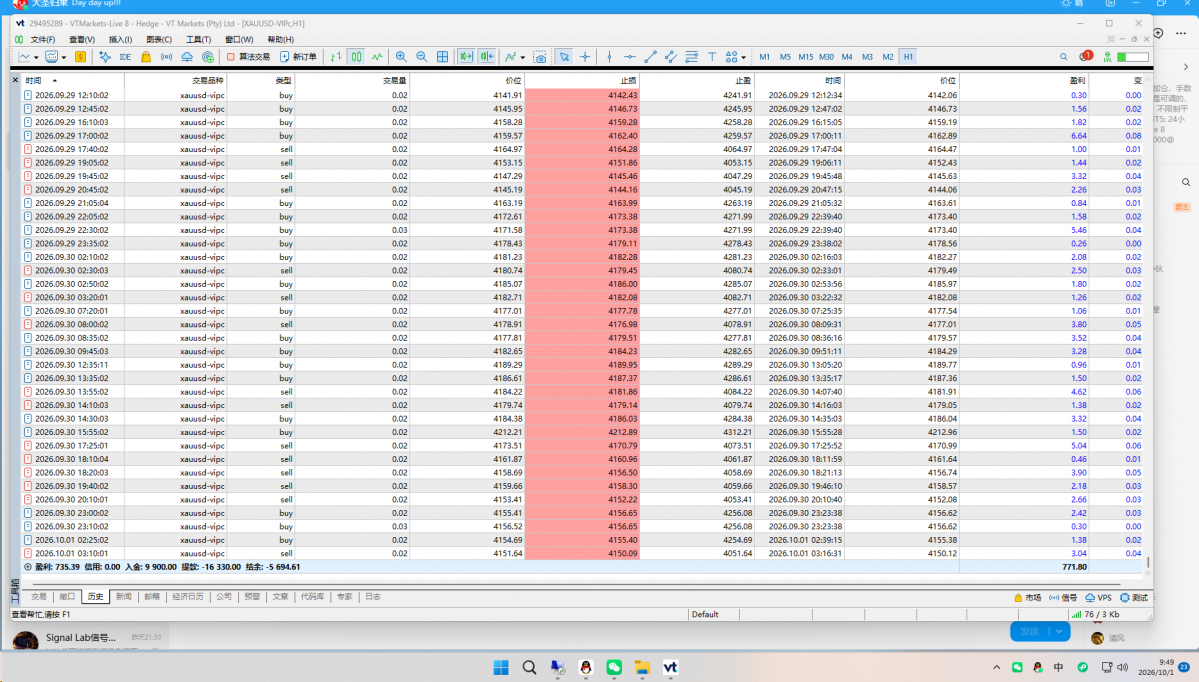The width and height of the screenshot is (1199, 682).
Task: Open the MQL5 IDE editor icon
Action: pyautogui.click(x=125, y=57)
